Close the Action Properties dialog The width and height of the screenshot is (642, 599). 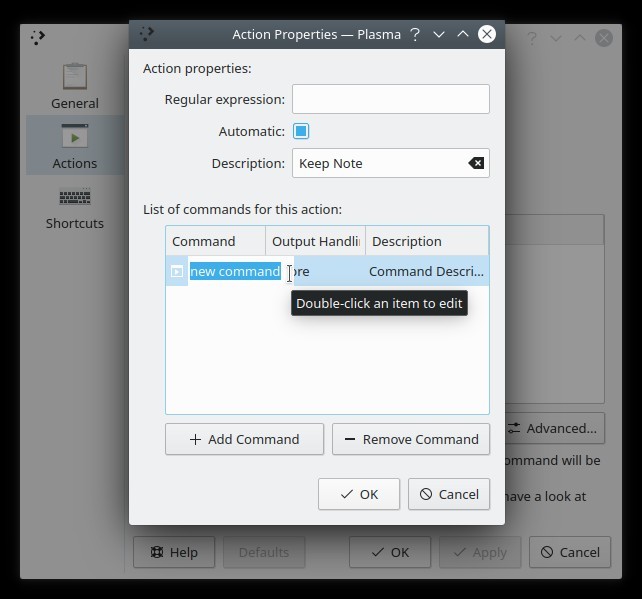click(487, 34)
